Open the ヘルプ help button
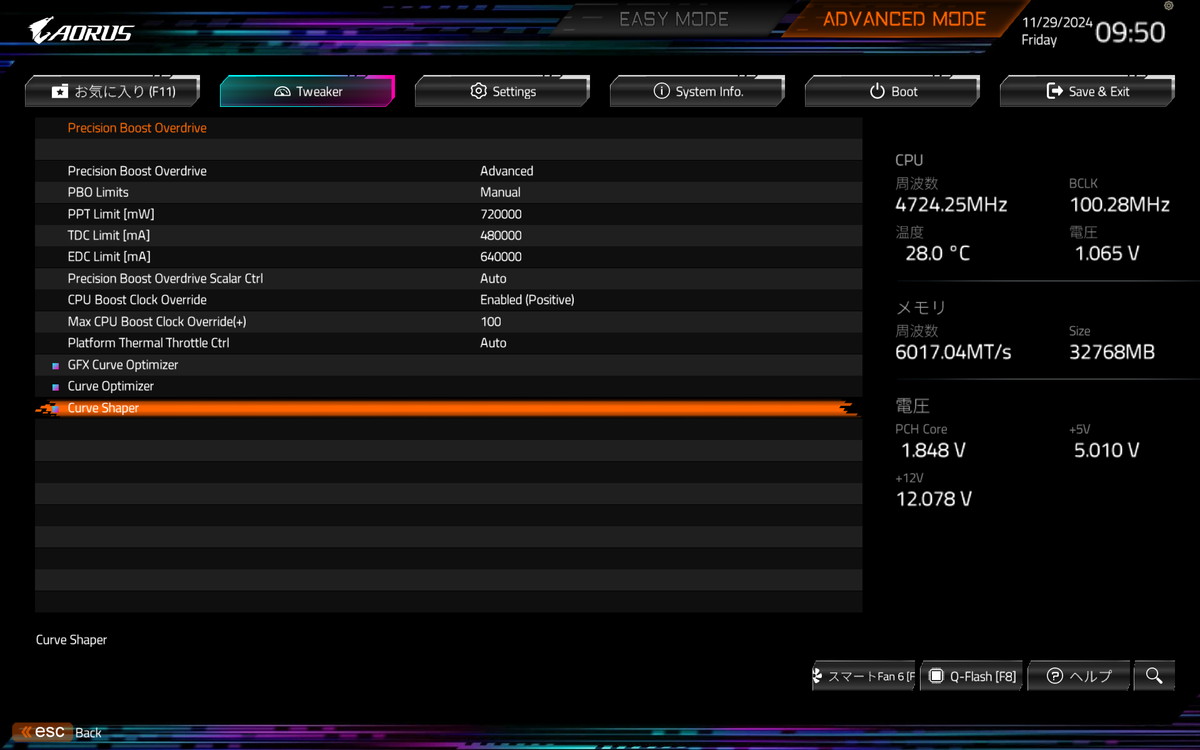This screenshot has height=750, width=1200. tap(1079, 676)
